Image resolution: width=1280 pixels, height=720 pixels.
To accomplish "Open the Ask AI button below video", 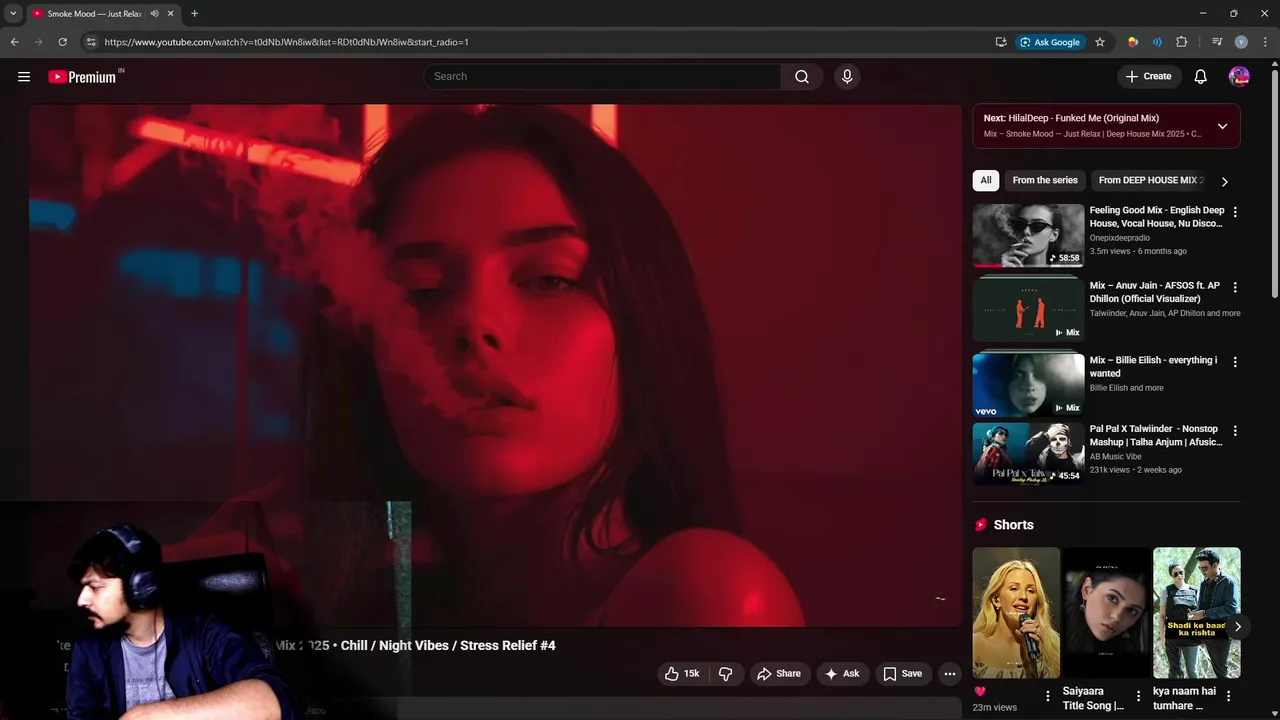I will click(842, 674).
